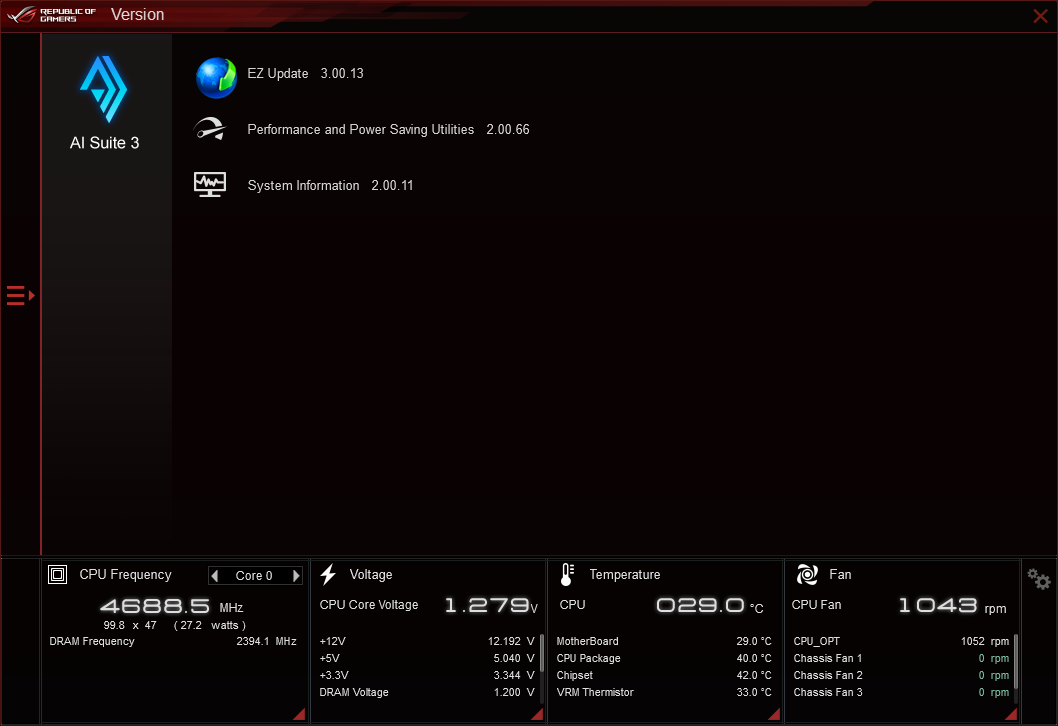Screen dimensions: 1058x726
Task: Select previous core with left arrow
Action: pyautogui.click(x=215, y=576)
